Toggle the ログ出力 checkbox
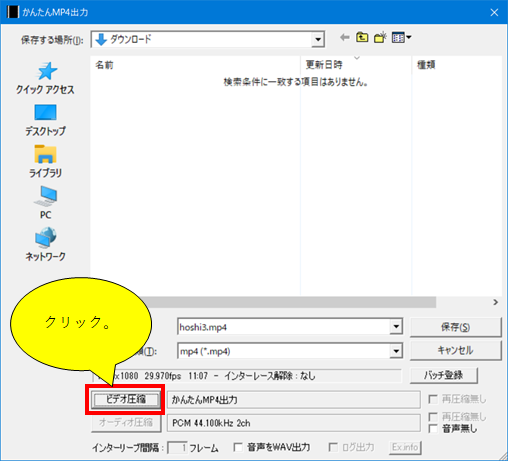The image size is (508, 461). coord(333,447)
